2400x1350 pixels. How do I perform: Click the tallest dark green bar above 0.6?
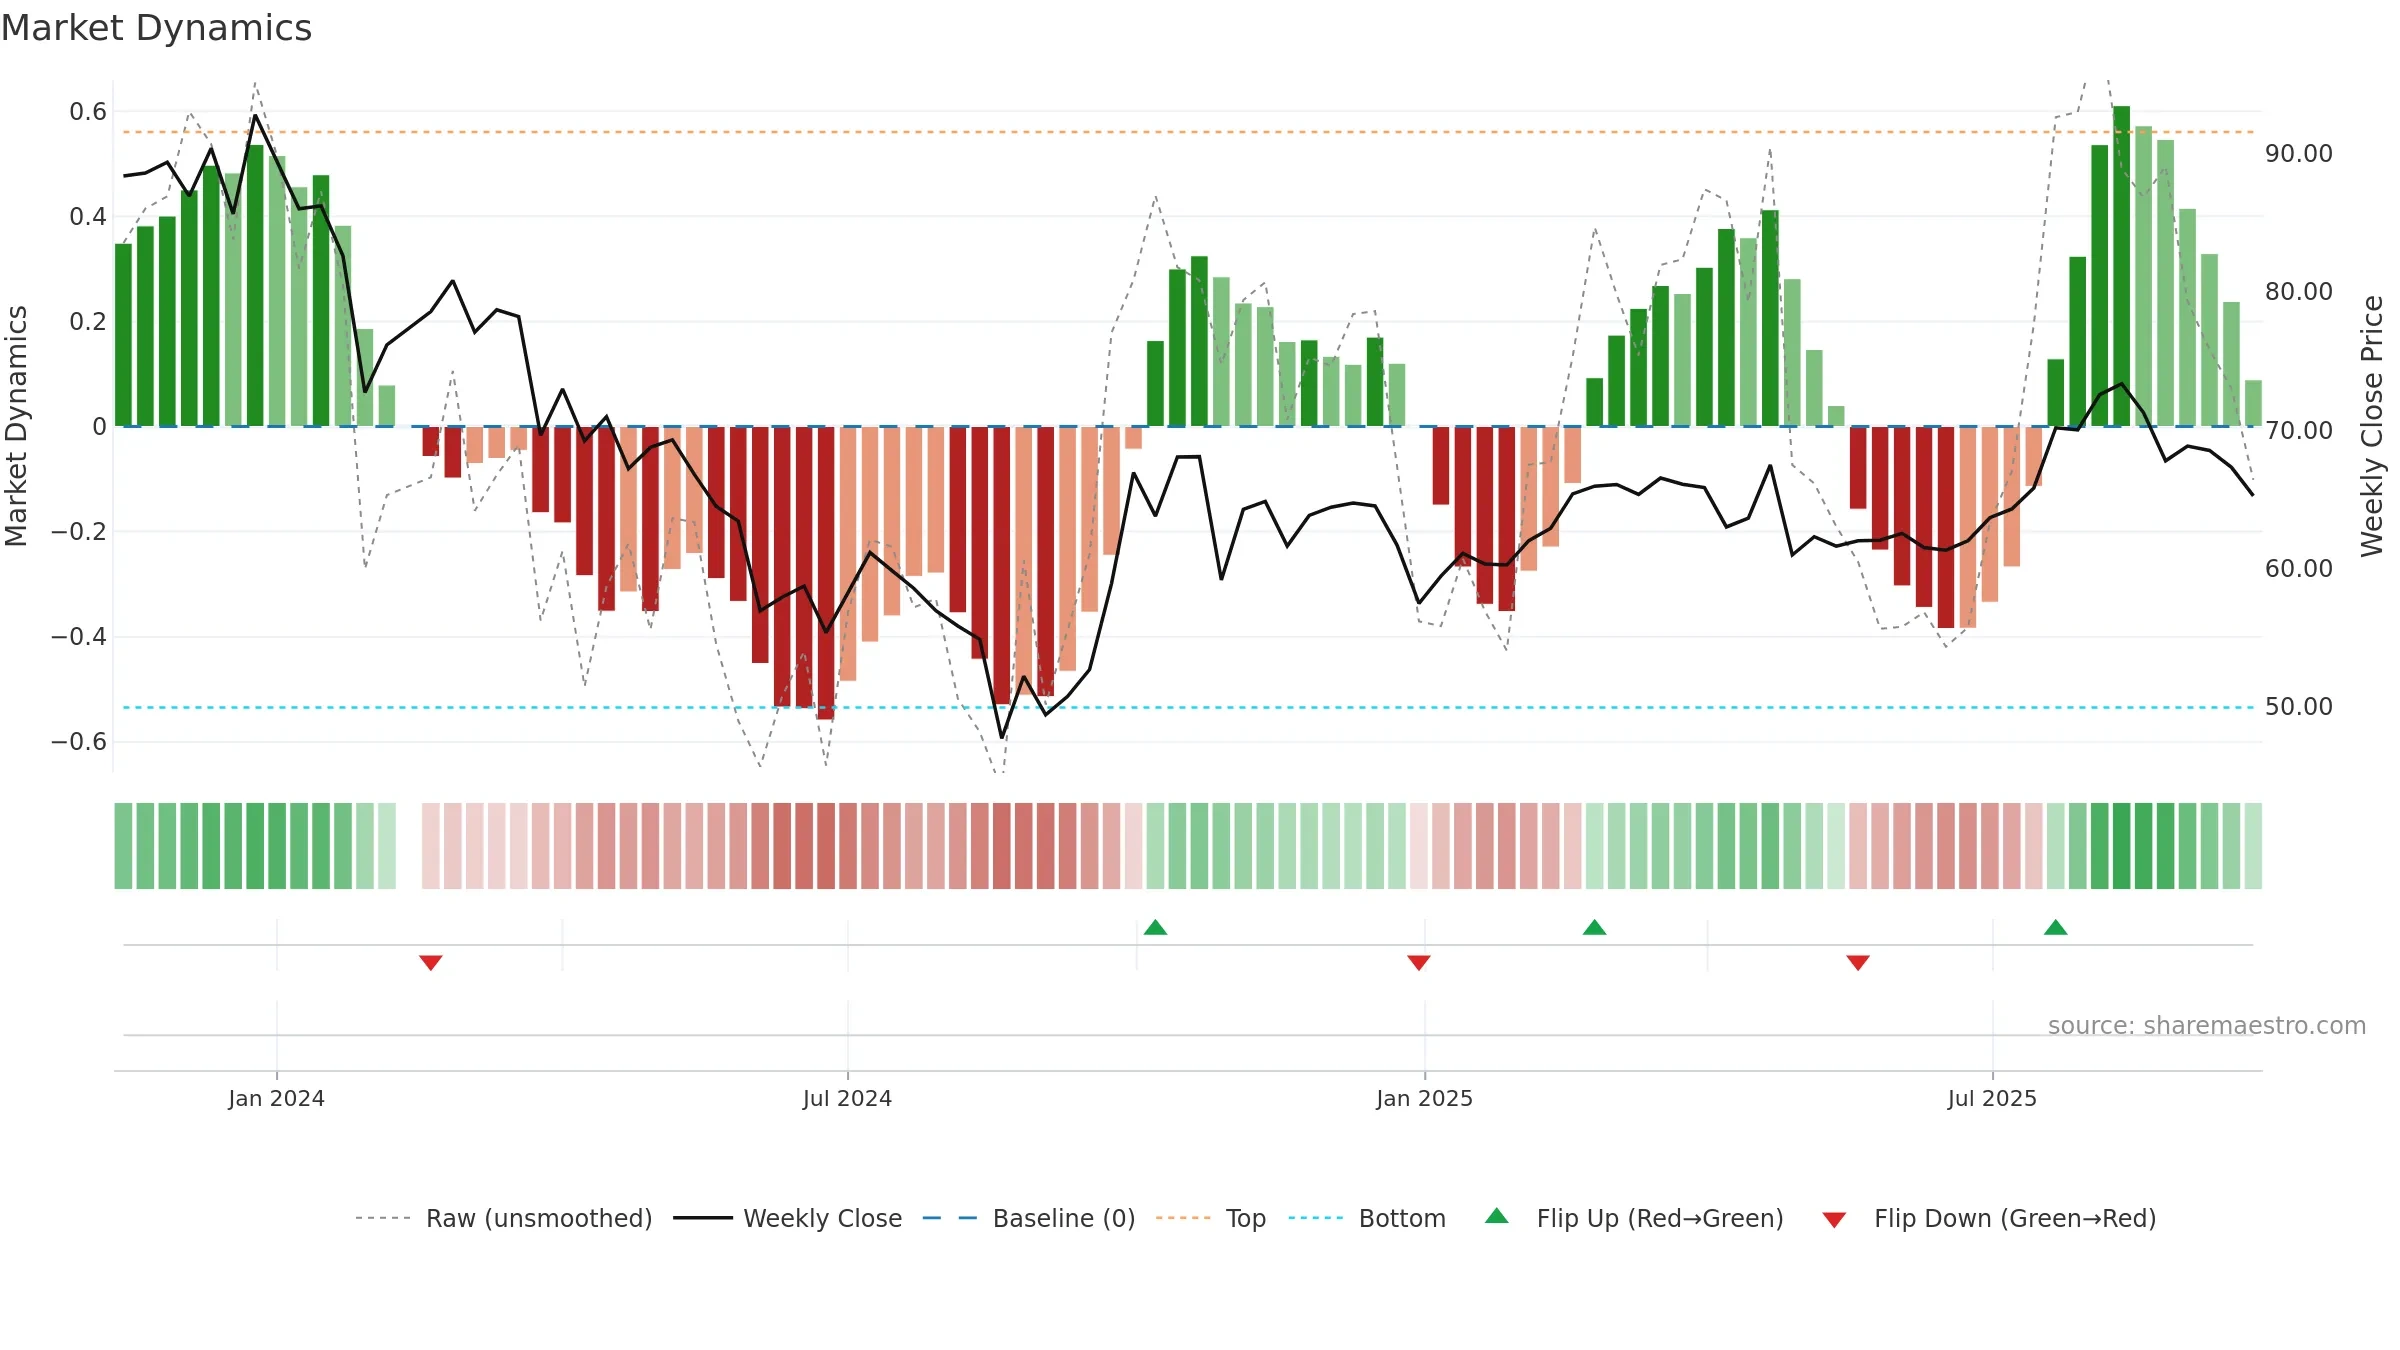pos(2121,266)
